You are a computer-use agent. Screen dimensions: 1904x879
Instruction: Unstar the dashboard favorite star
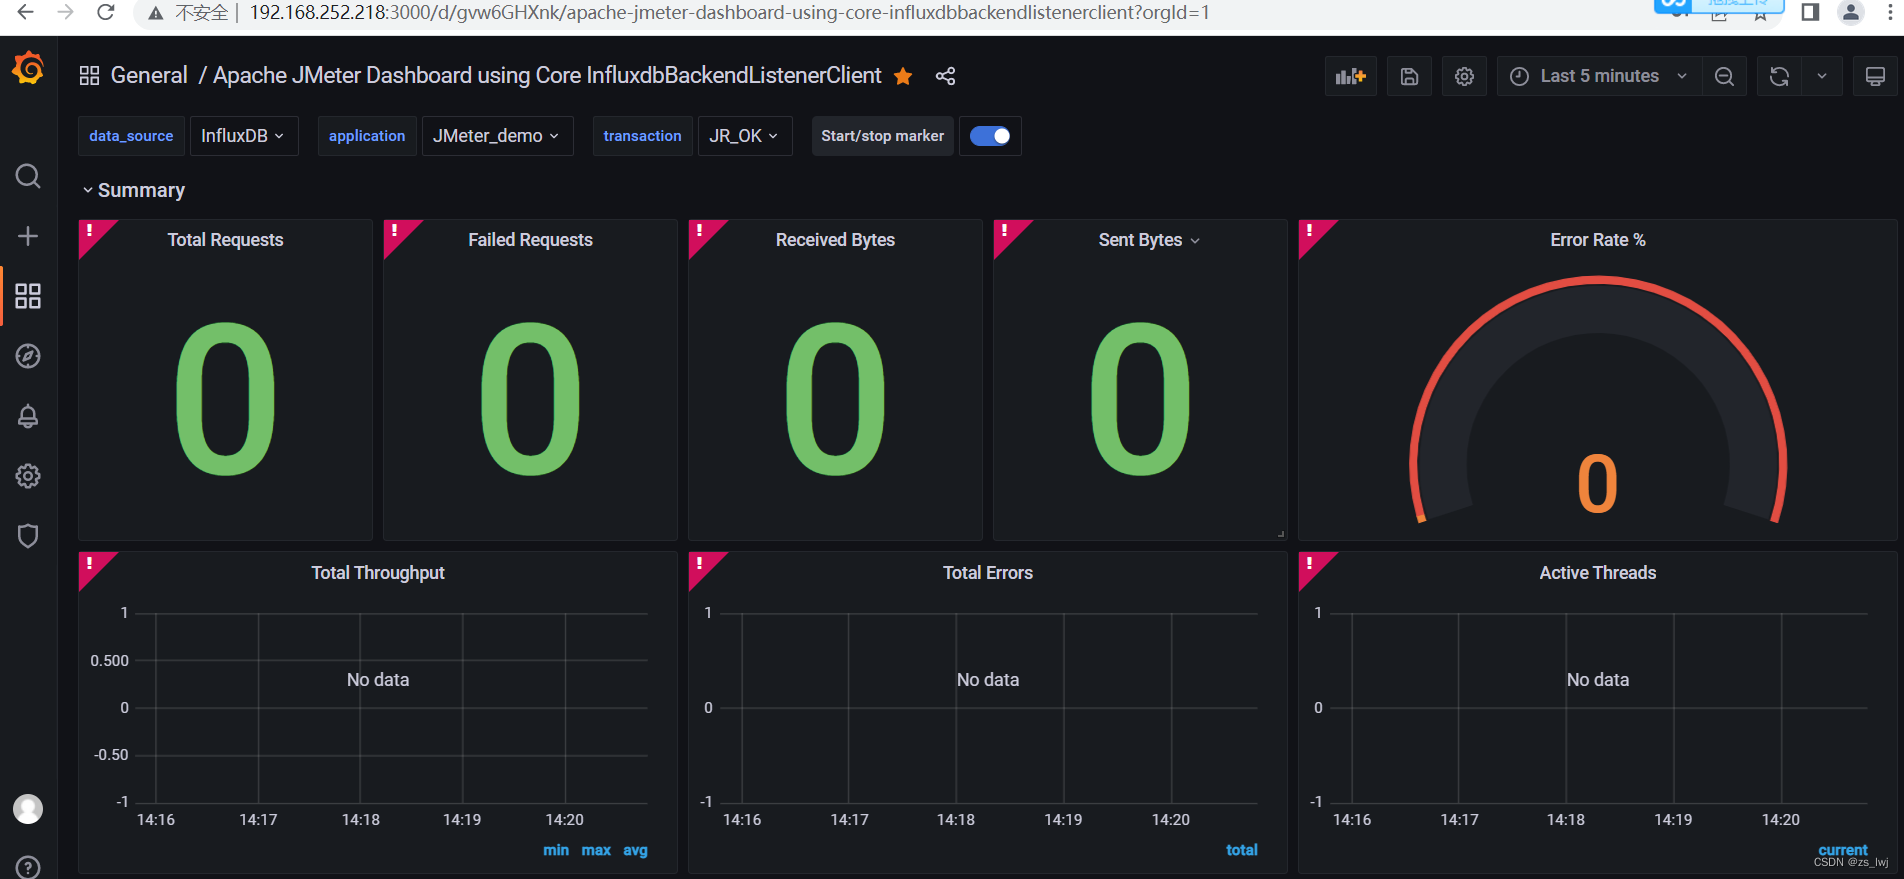[x=903, y=76]
